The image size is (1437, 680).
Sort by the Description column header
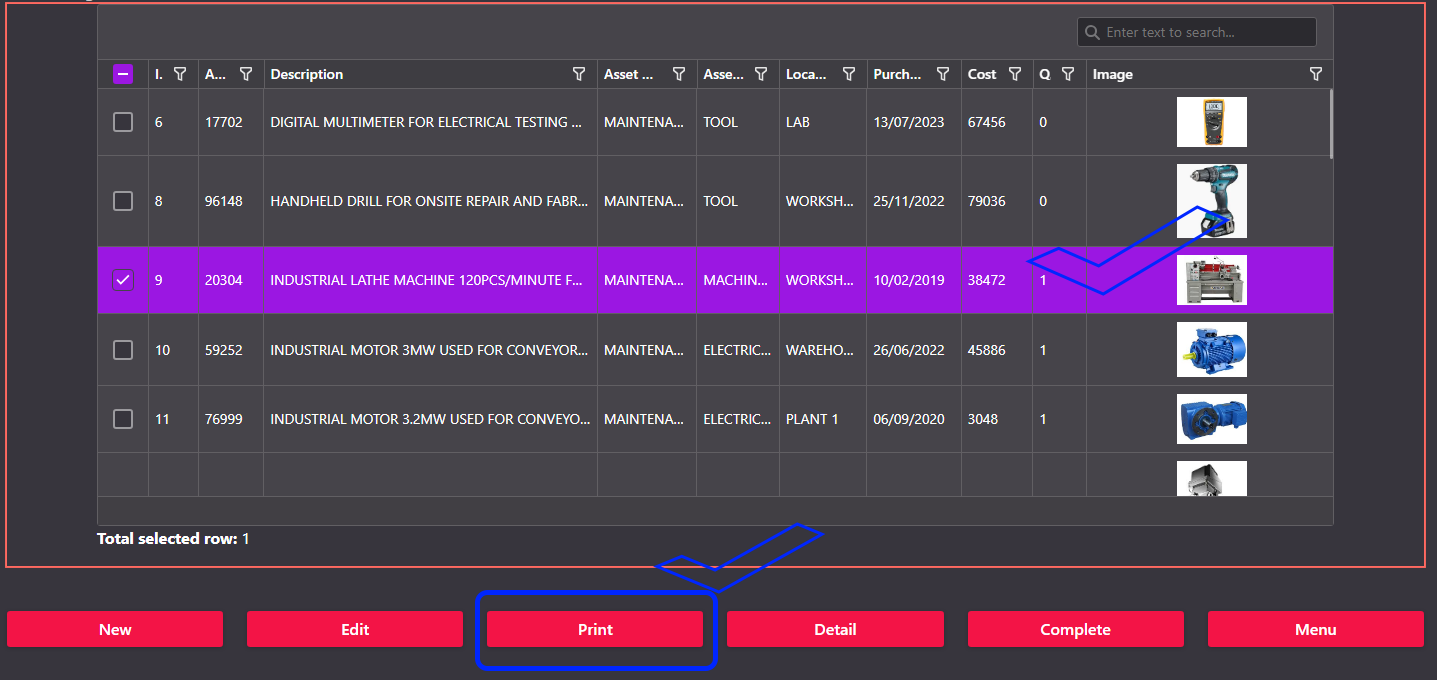tap(307, 74)
